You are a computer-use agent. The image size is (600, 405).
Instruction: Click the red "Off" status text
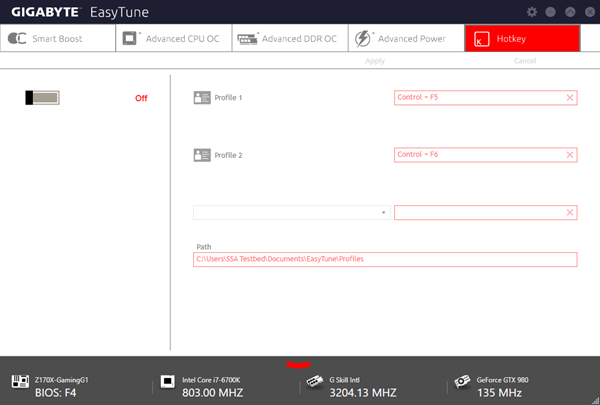(141, 98)
